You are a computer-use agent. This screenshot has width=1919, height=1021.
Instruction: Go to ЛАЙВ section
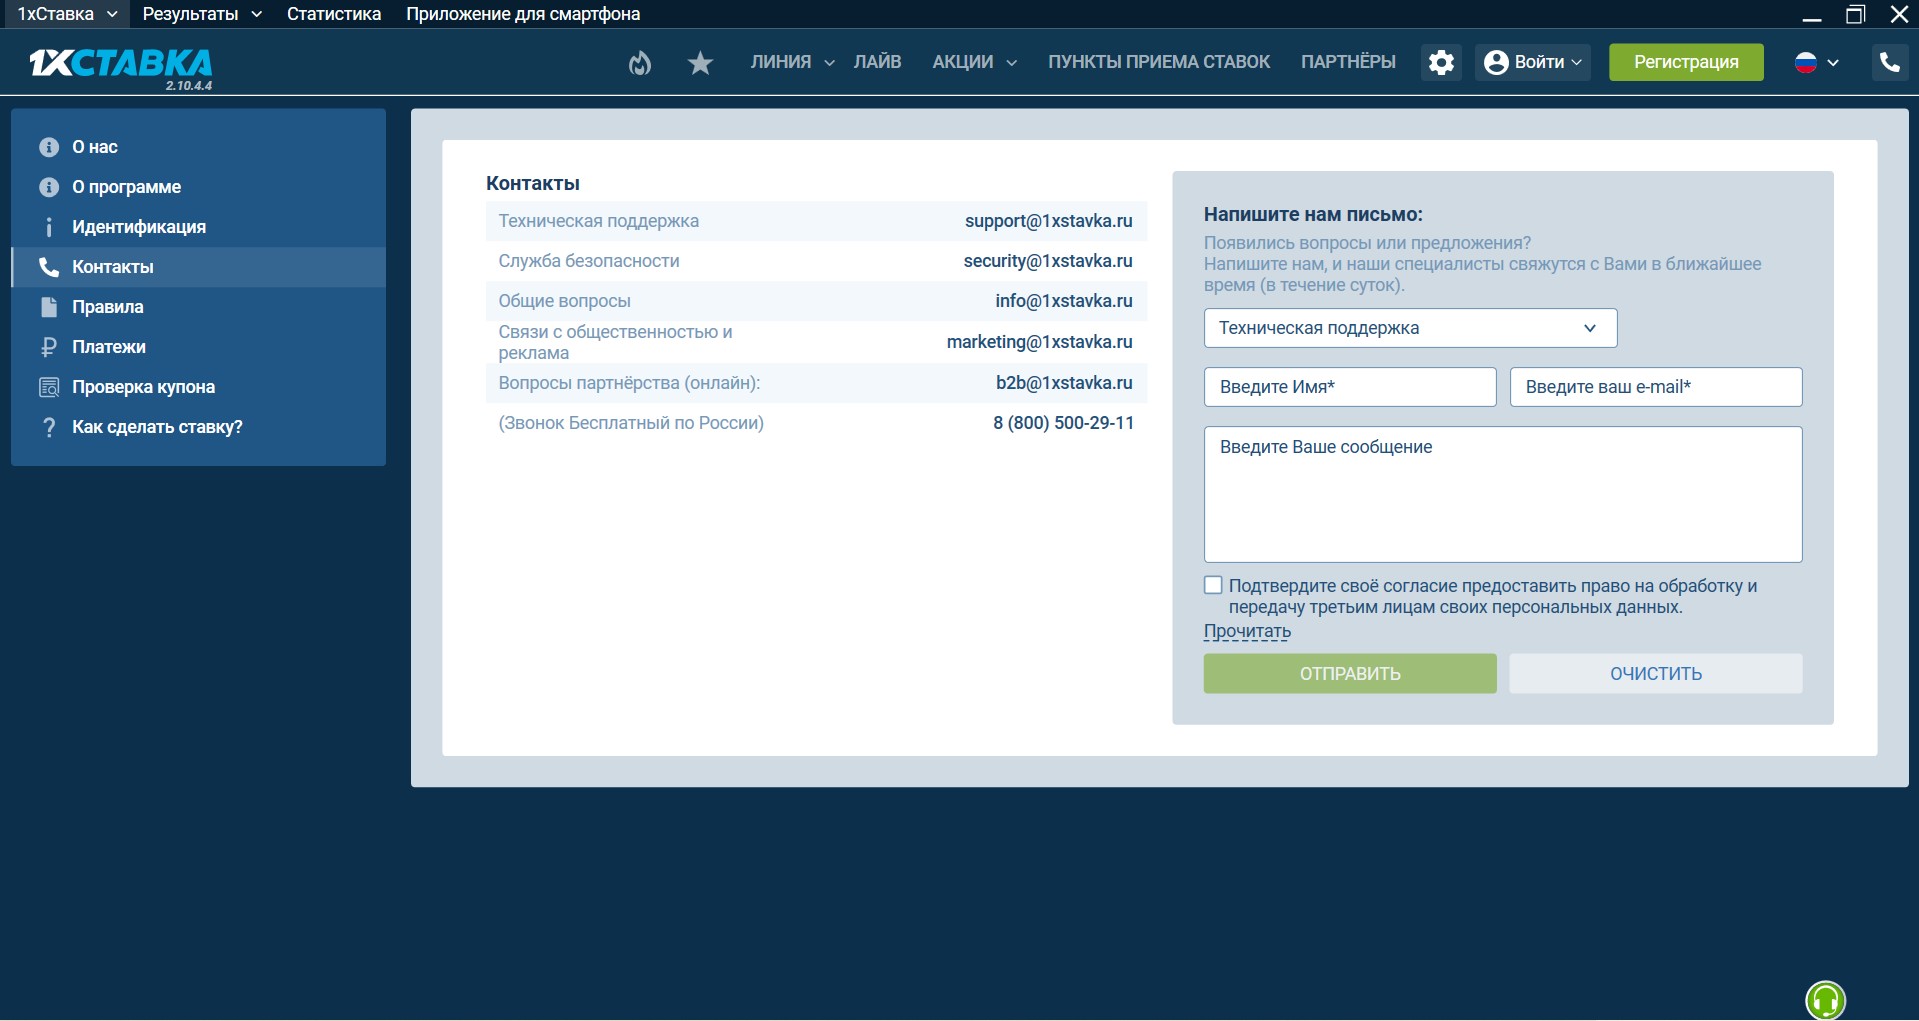point(877,62)
